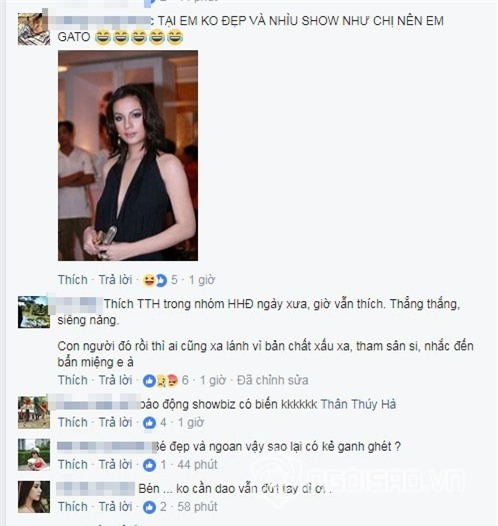
Task: Open the Đã chỉnh sửa edit history
Action: (x=273, y=380)
